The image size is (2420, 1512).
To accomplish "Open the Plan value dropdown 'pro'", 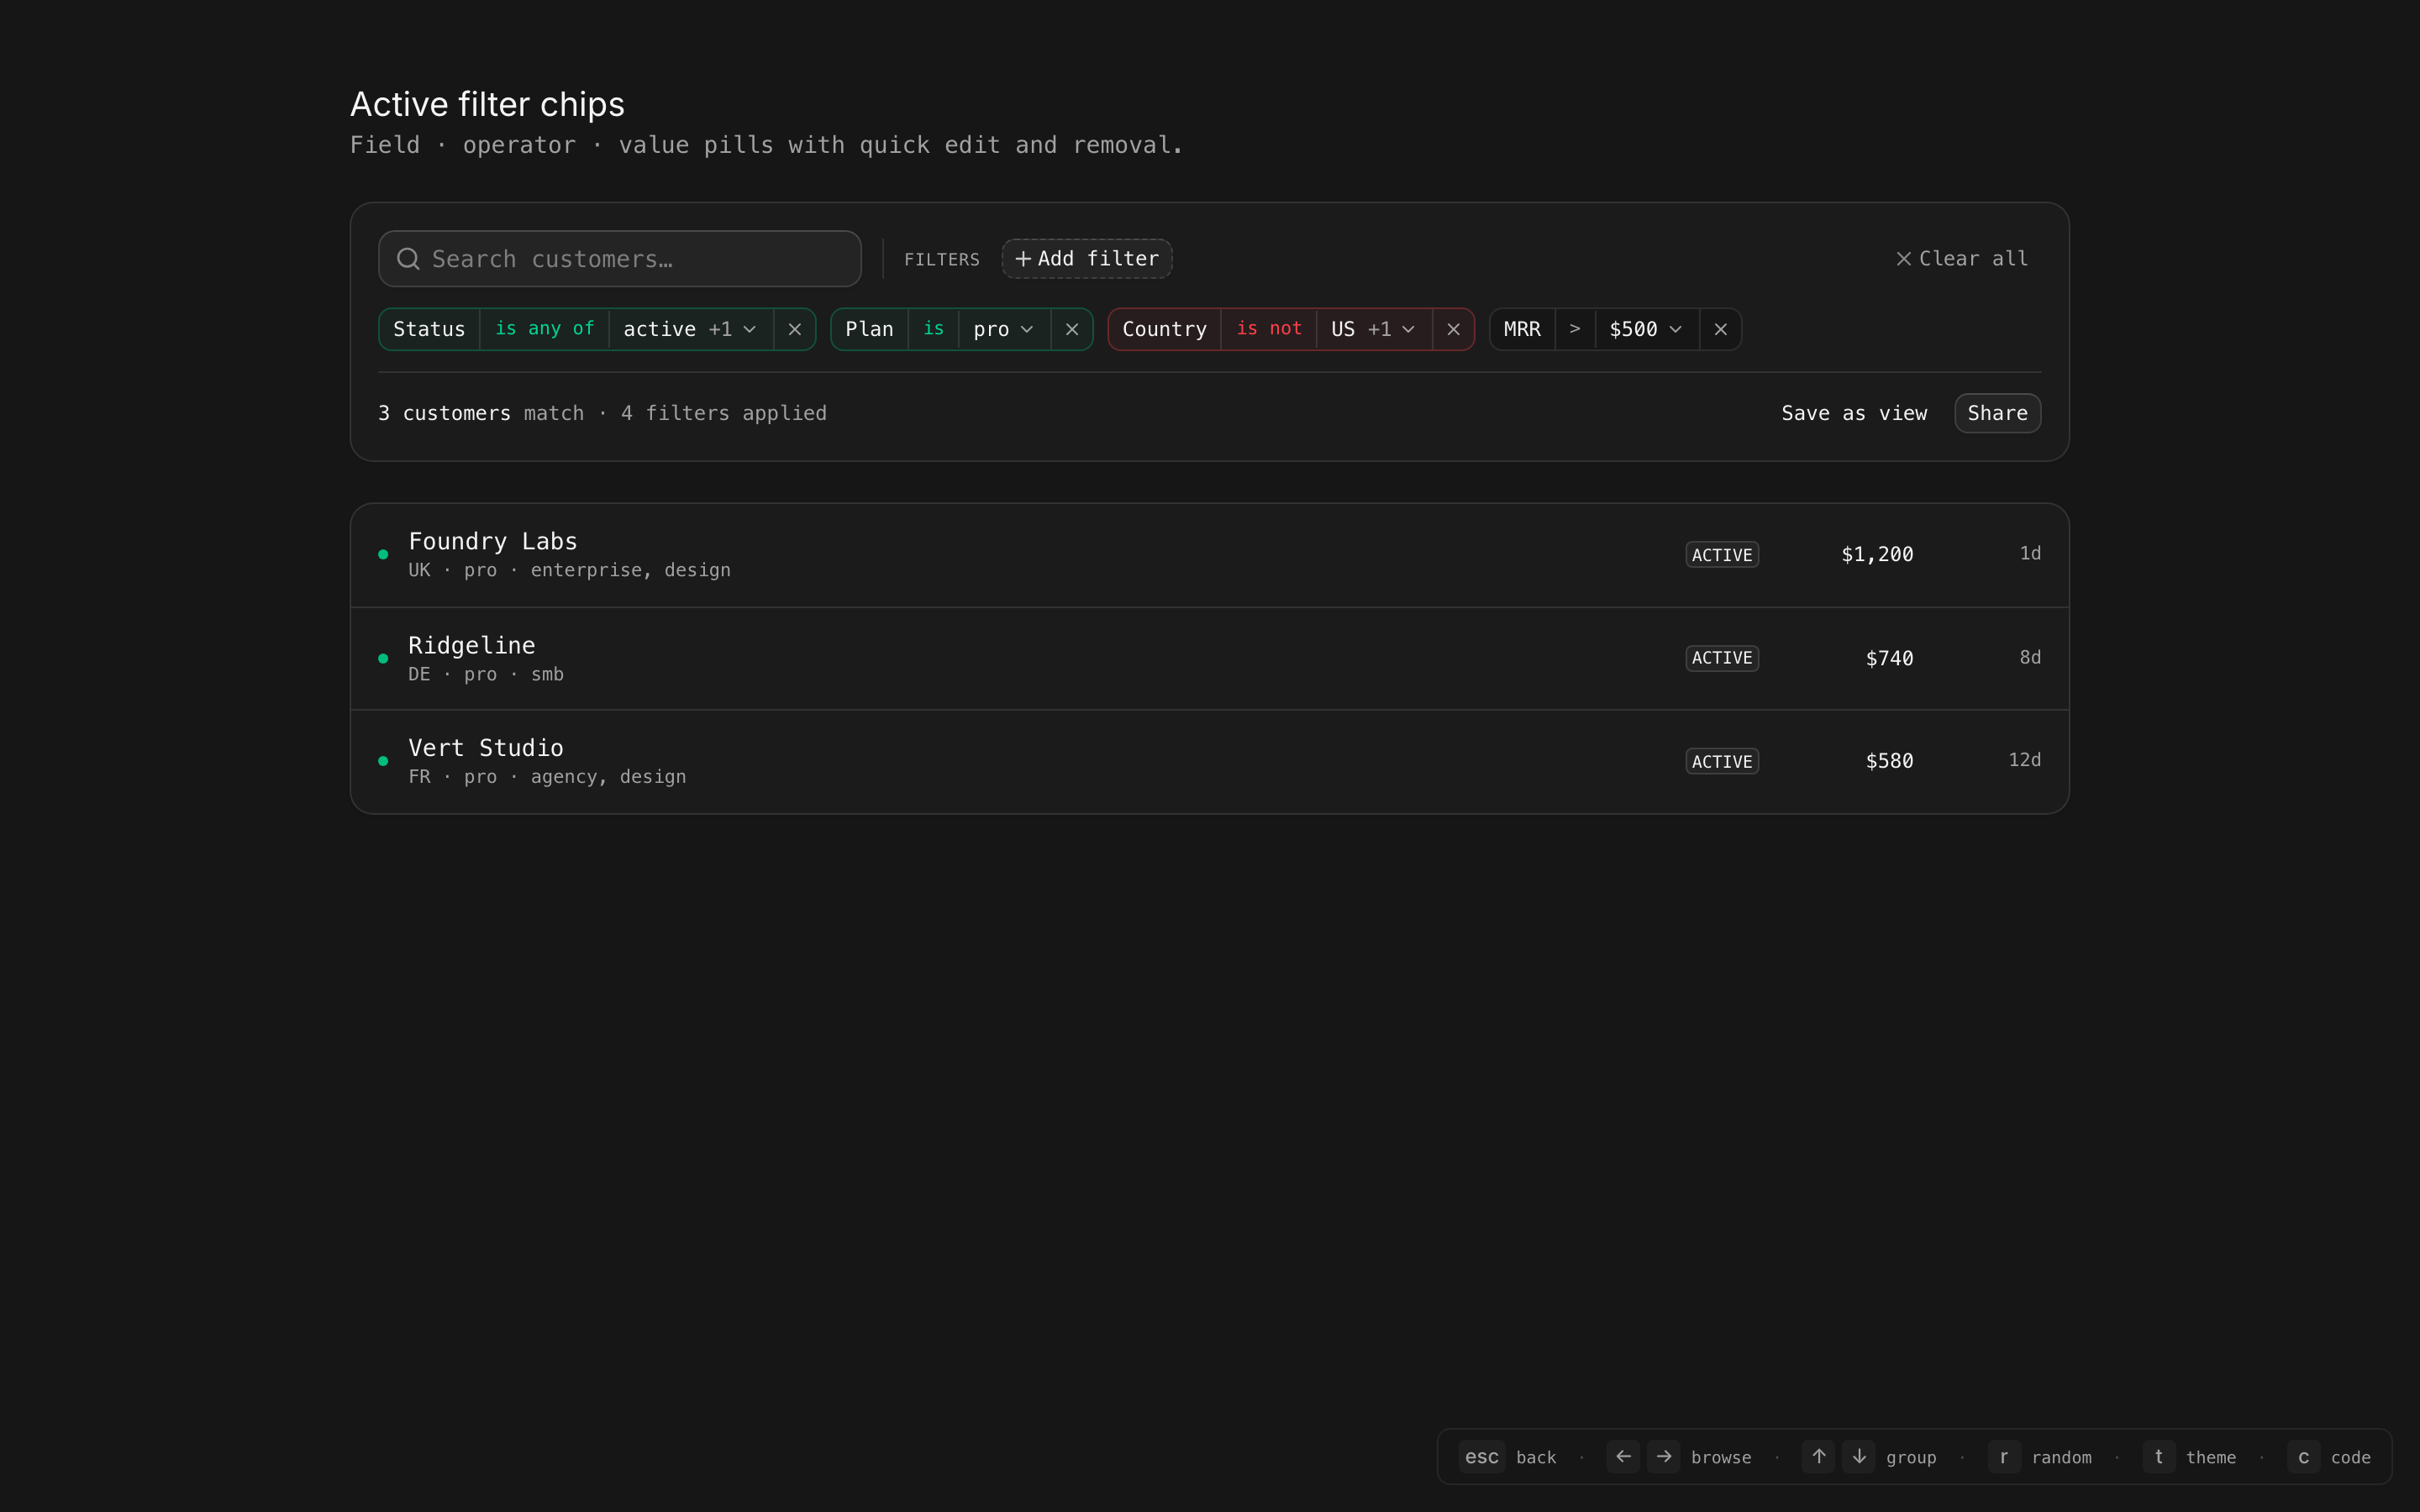I will tap(1003, 329).
